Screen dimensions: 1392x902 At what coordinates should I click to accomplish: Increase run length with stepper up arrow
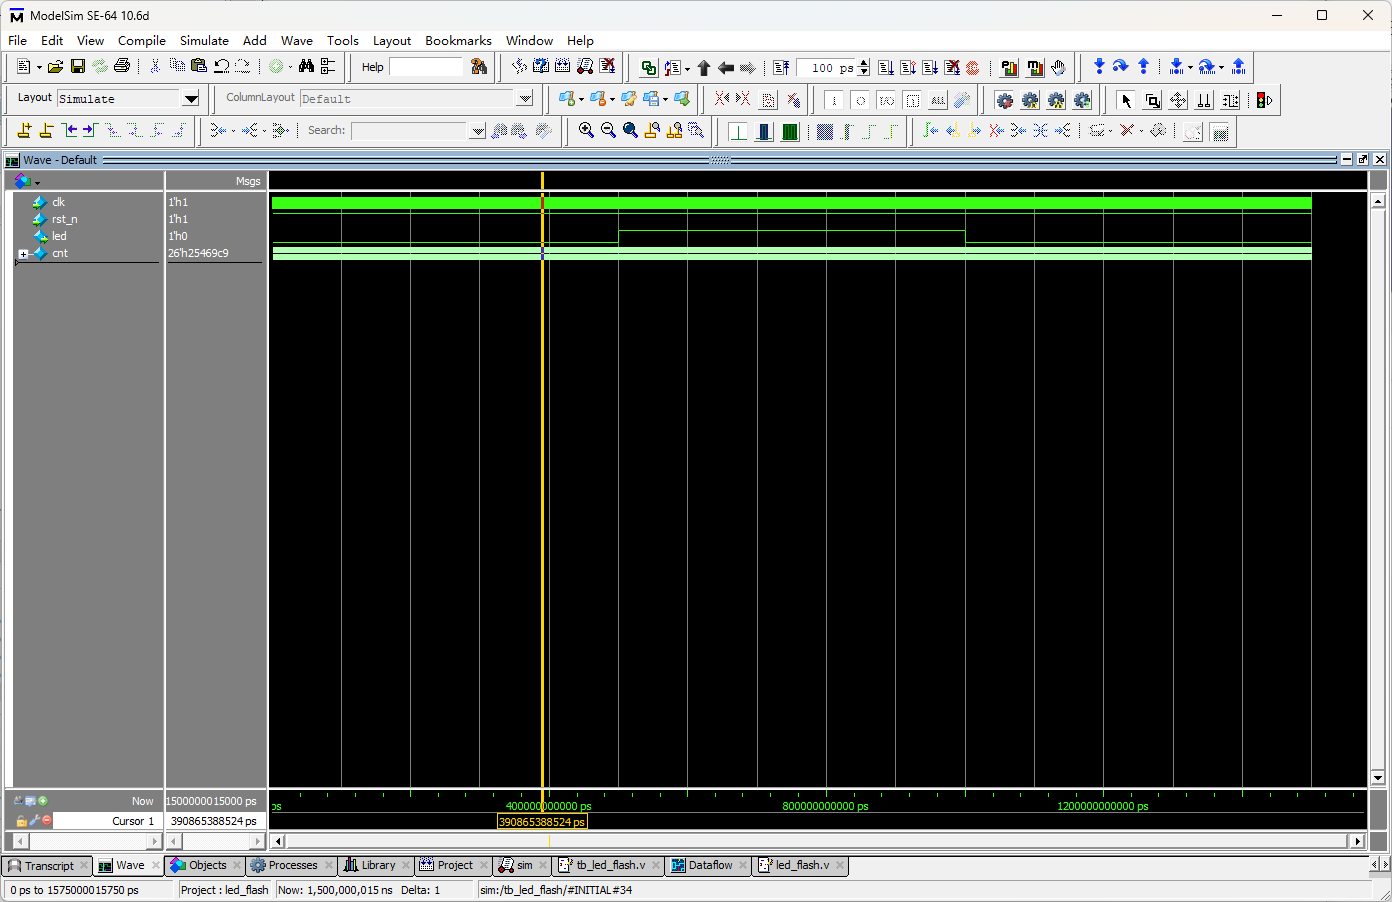coord(864,63)
